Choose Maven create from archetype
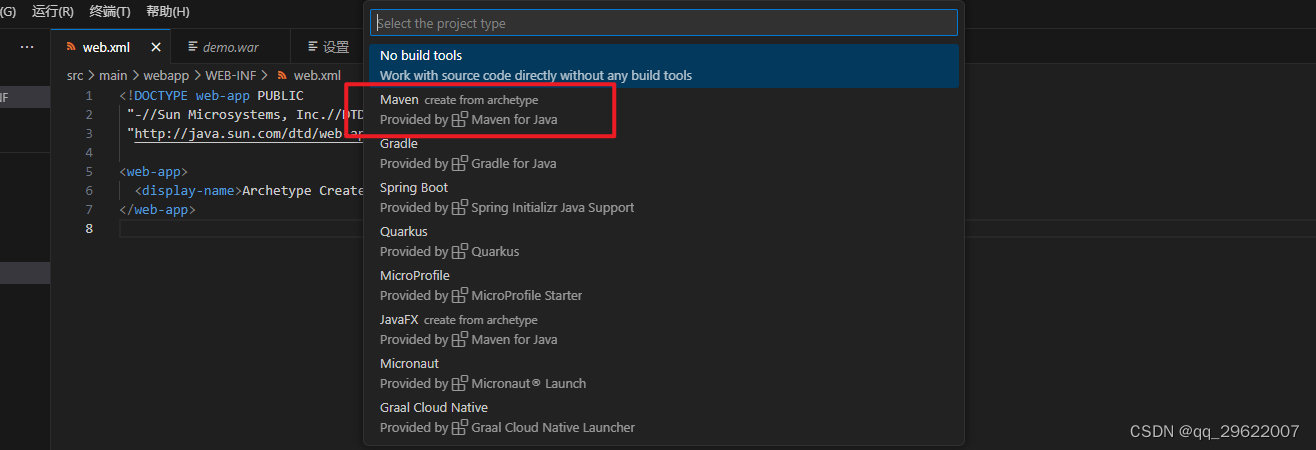This screenshot has height=450, width=1316. (664, 110)
